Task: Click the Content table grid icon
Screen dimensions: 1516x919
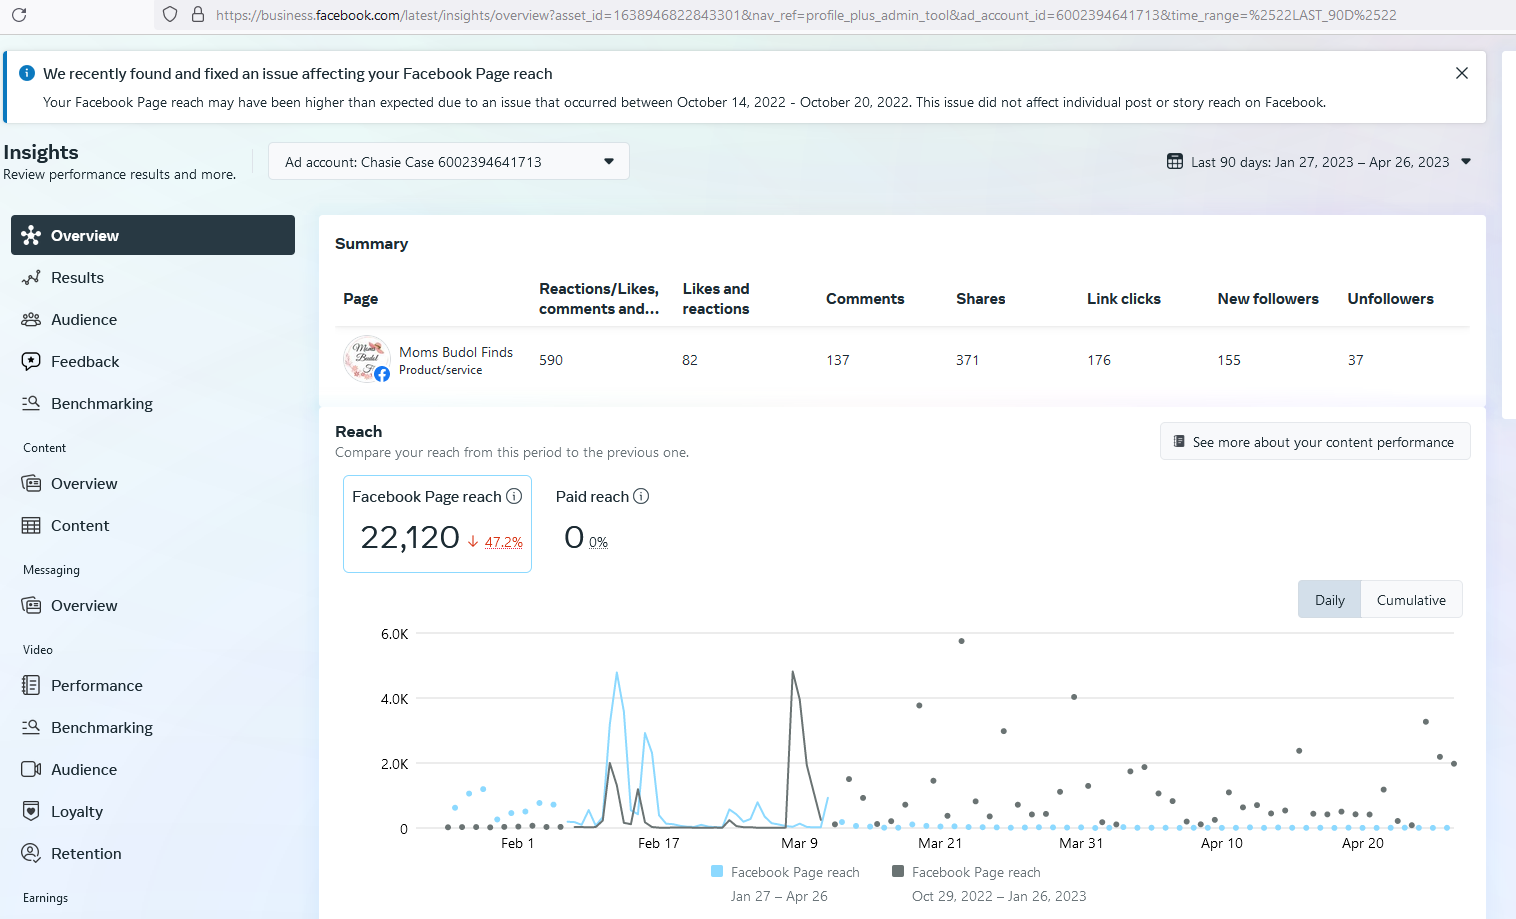Action: pos(31,525)
